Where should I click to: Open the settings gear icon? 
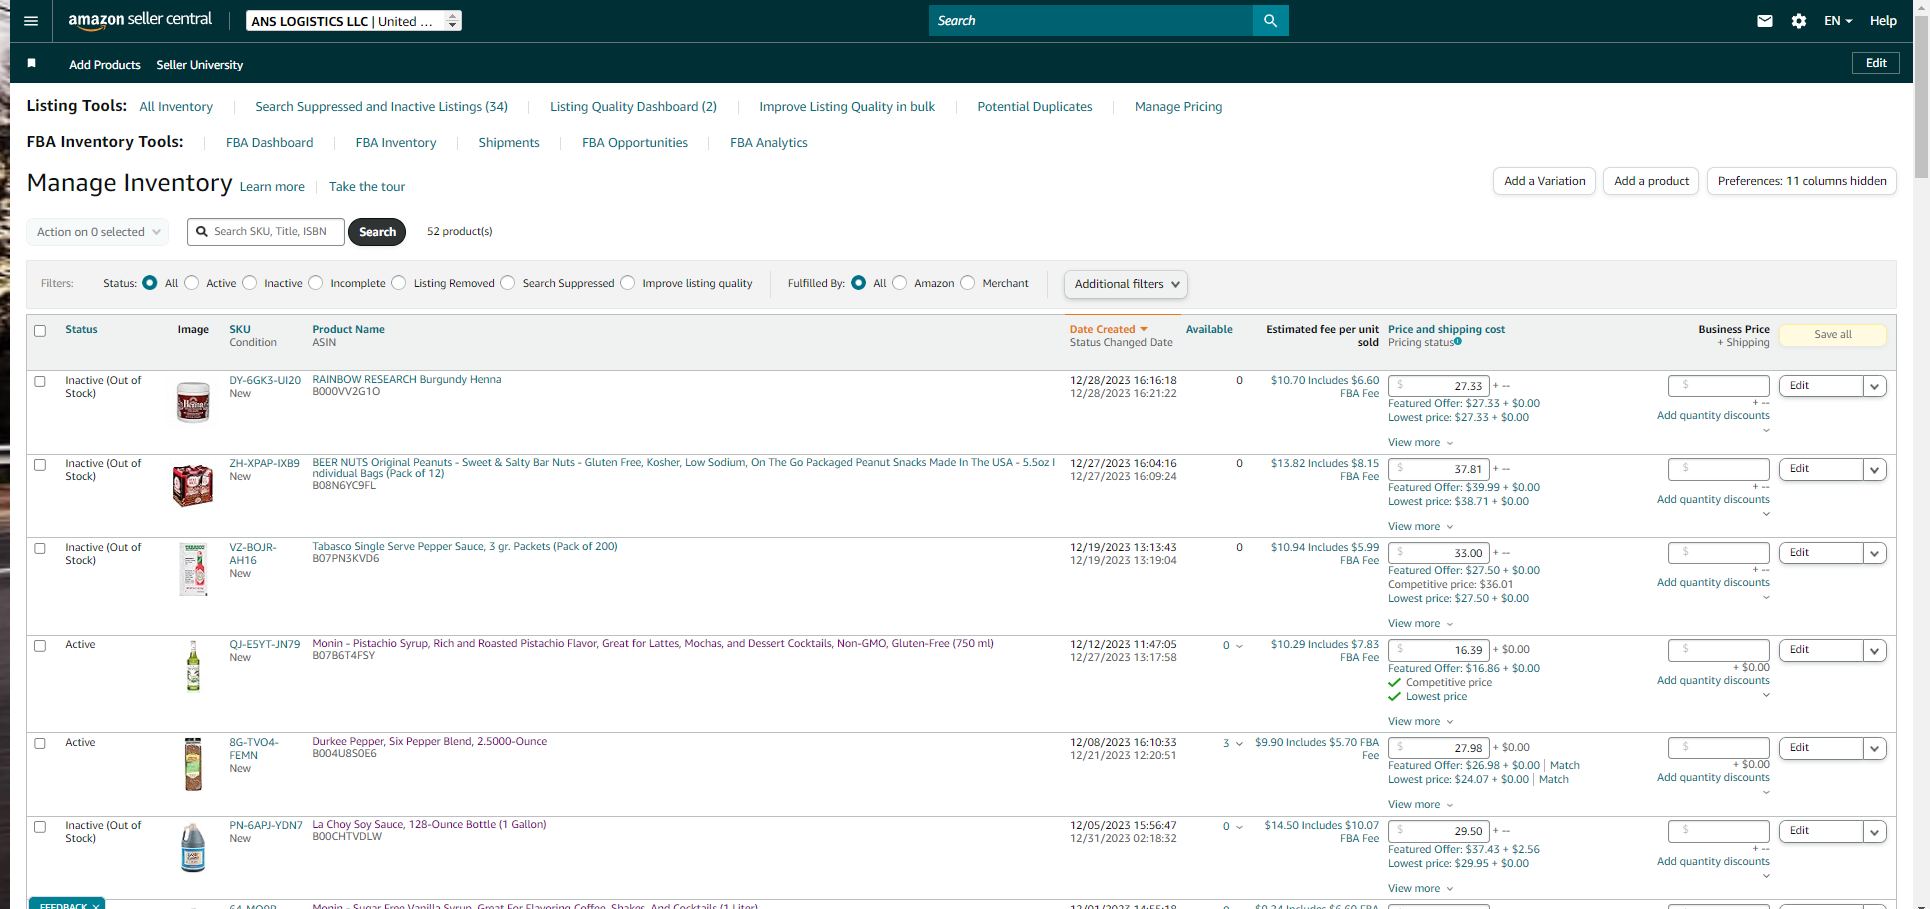pyautogui.click(x=1799, y=21)
